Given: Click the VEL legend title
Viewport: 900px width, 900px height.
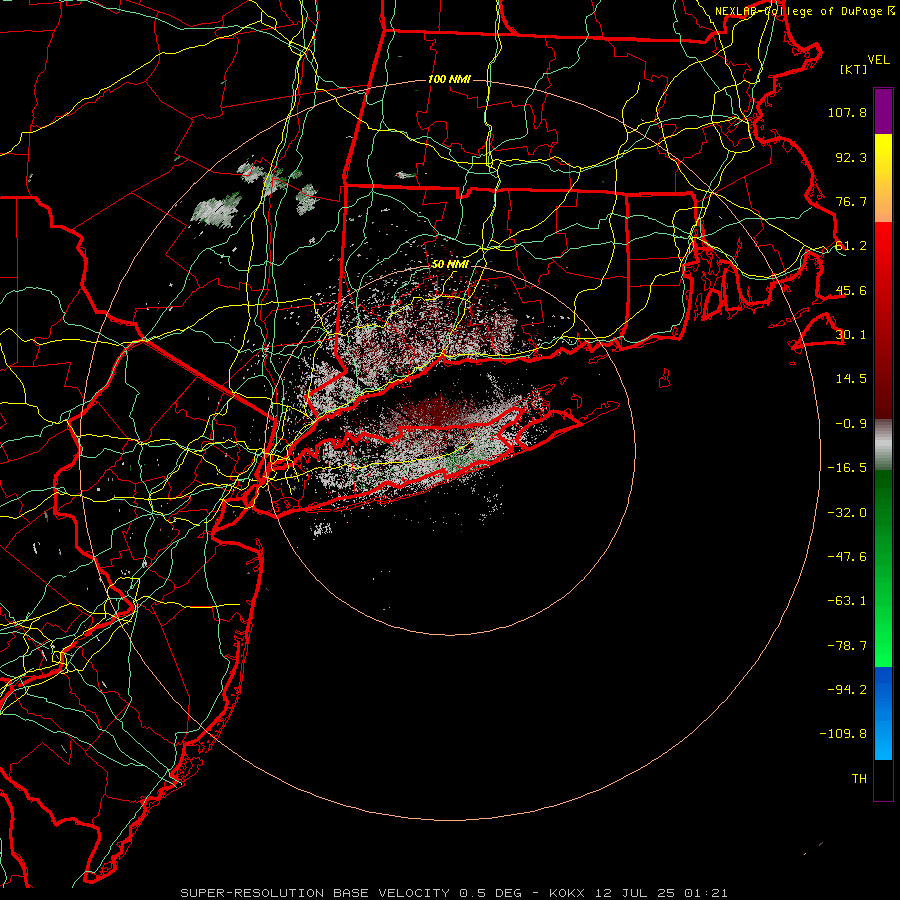Looking at the screenshot, I should [x=878, y=60].
